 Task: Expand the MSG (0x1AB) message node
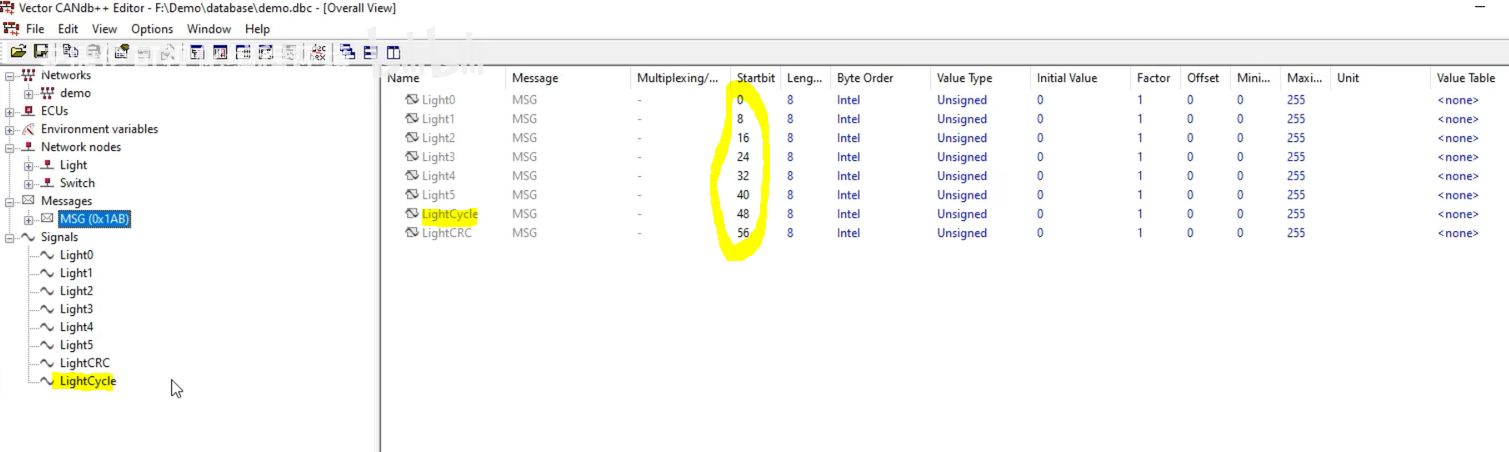click(x=29, y=220)
